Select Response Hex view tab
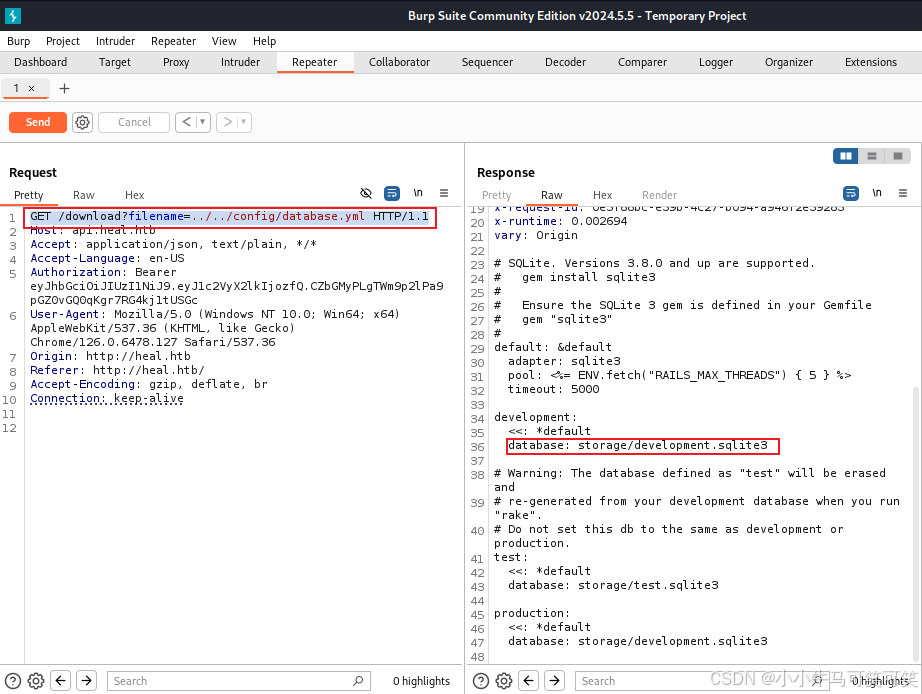The width and height of the screenshot is (922, 694). (602, 195)
